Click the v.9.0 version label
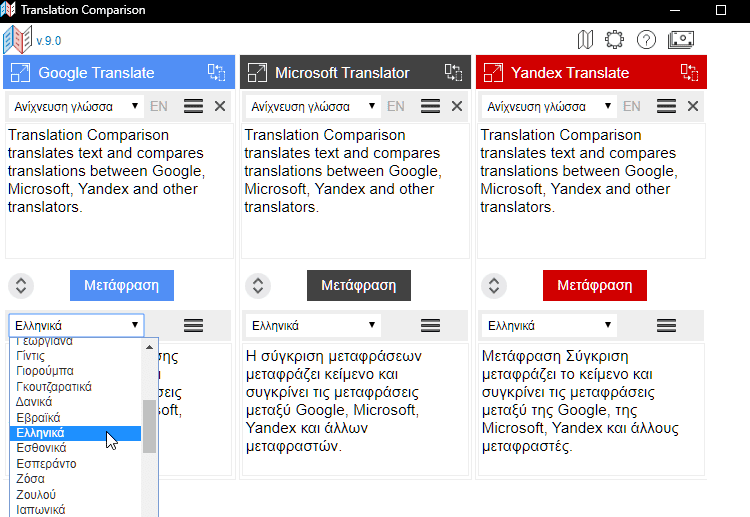750x517 pixels. point(49,41)
